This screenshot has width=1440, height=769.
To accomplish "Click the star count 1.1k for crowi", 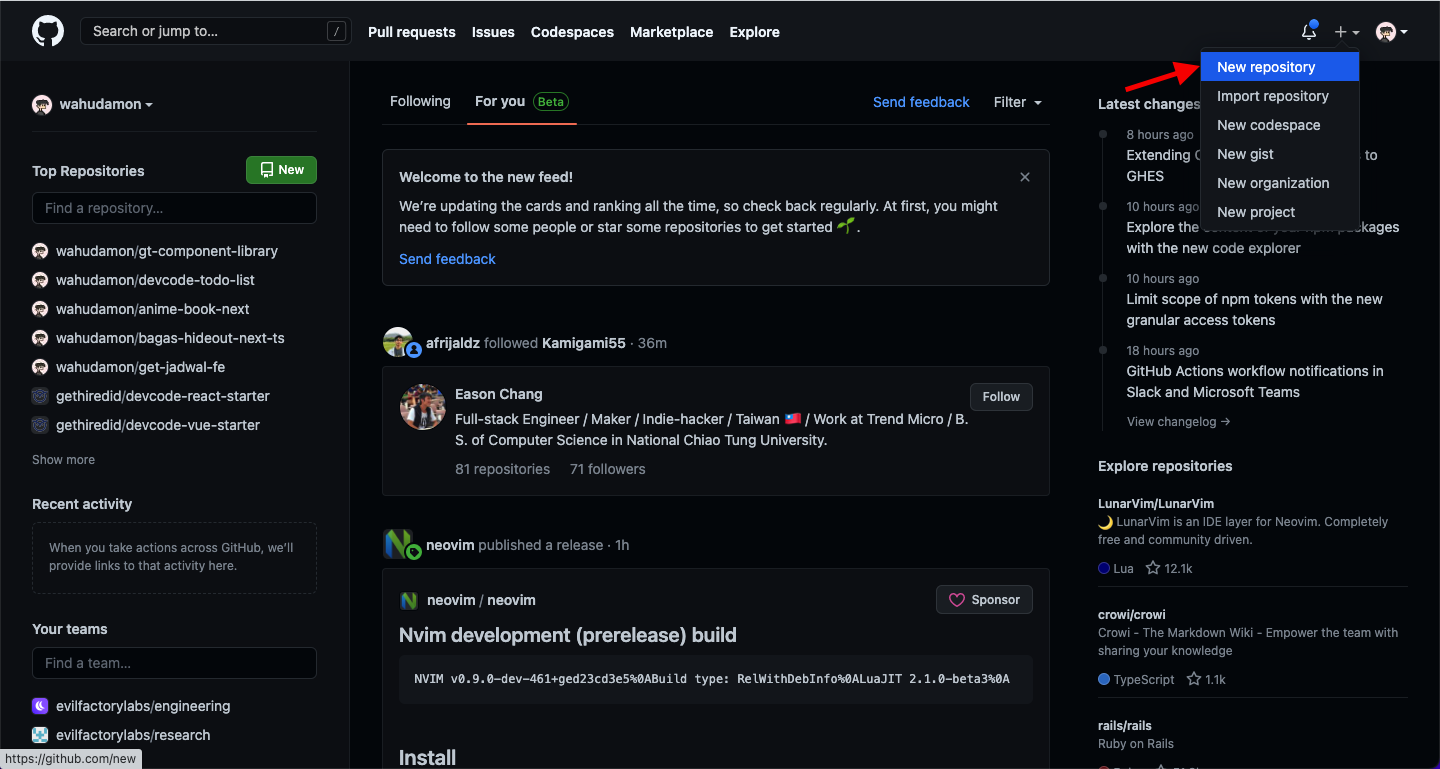I will pos(1206,679).
